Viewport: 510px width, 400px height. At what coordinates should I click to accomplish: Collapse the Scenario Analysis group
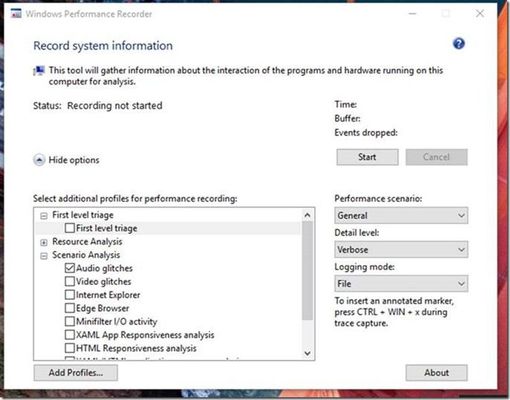click(44, 256)
